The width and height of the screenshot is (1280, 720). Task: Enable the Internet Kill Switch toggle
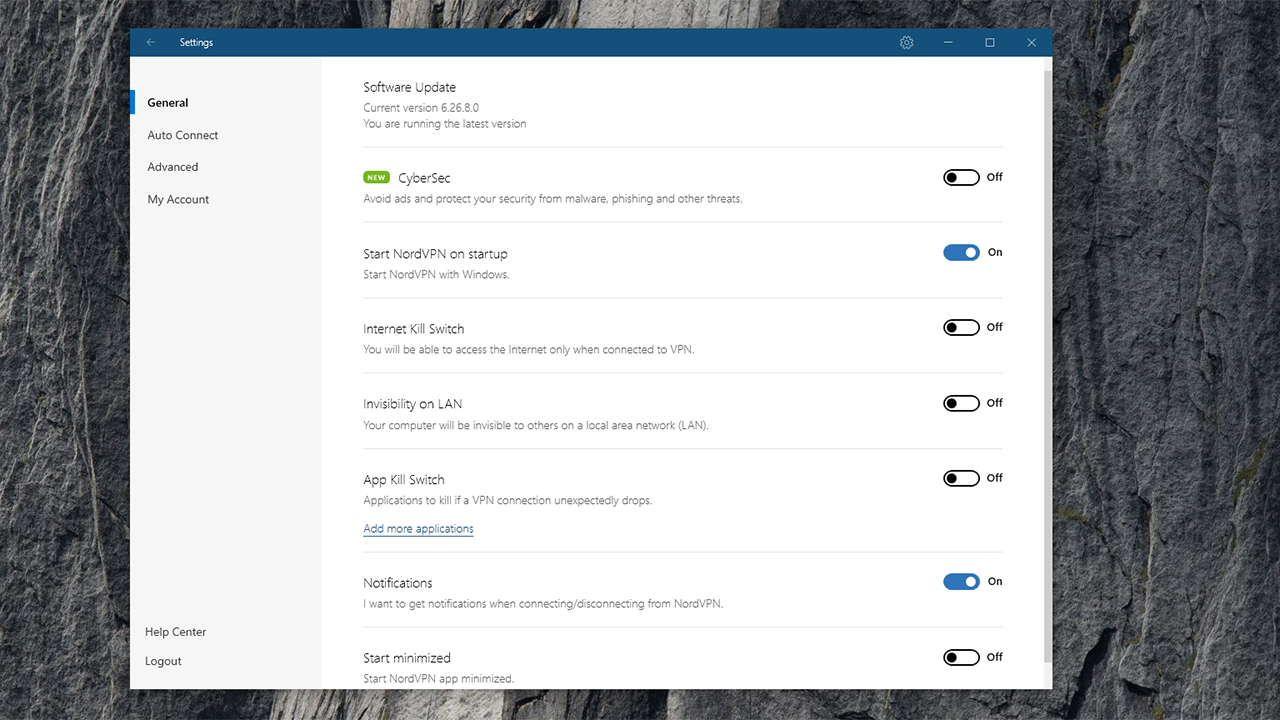[x=961, y=327]
